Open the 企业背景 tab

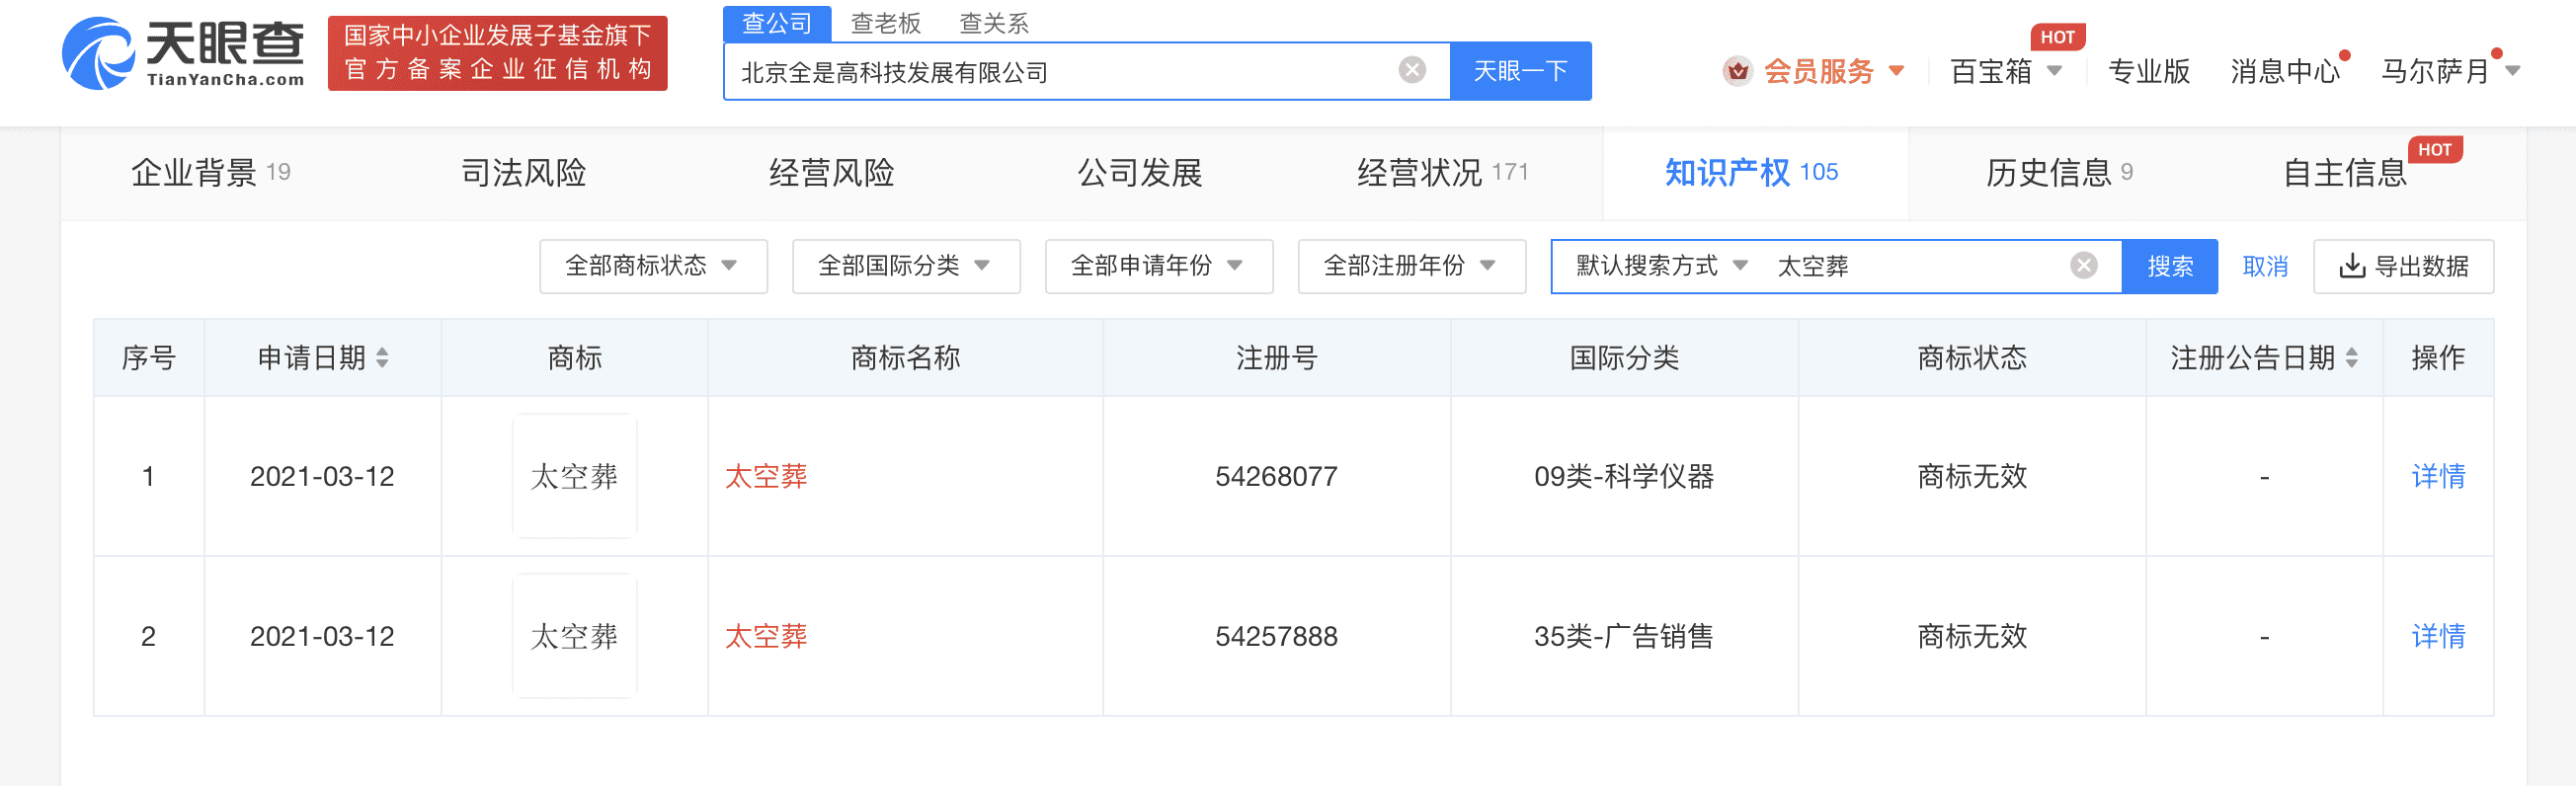tap(211, 173)
